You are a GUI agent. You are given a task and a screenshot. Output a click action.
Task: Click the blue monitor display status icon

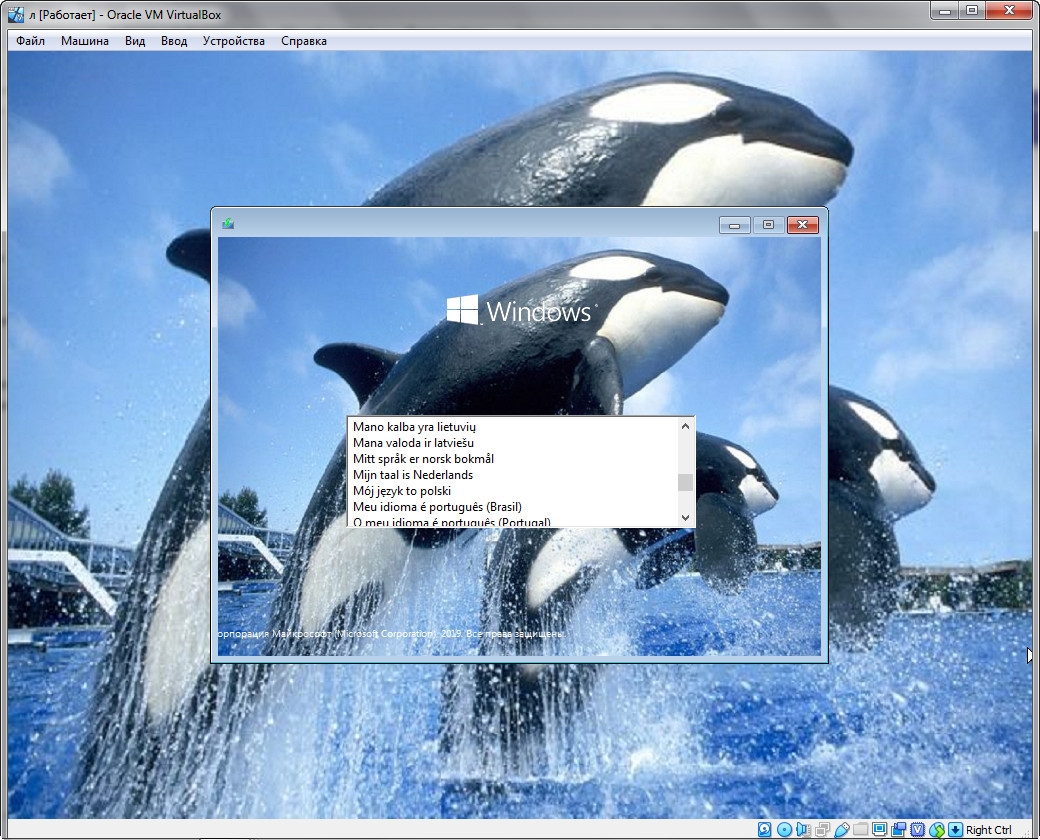[879, 829]
